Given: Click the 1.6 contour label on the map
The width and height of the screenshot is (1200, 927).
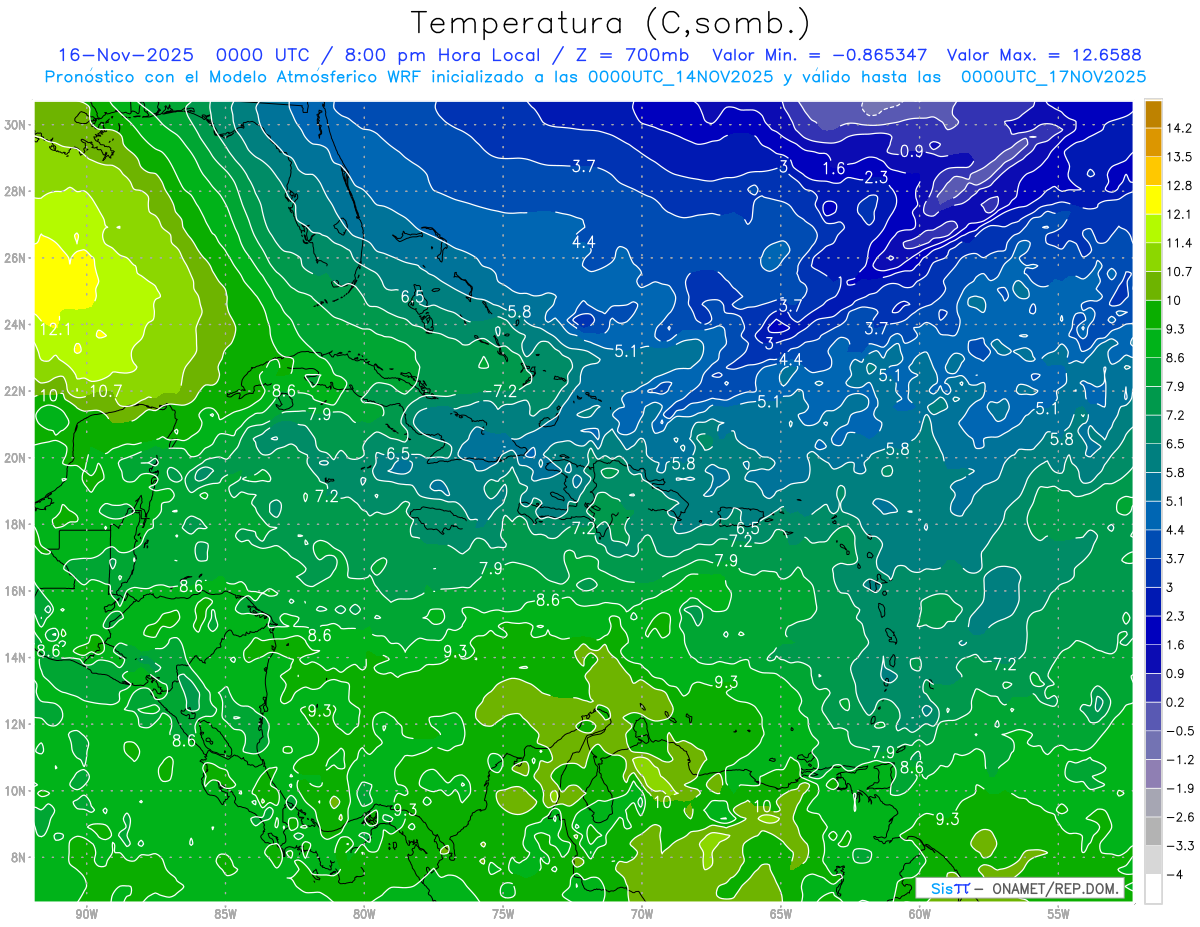Looking at the screenshot, I should point(834,168).
